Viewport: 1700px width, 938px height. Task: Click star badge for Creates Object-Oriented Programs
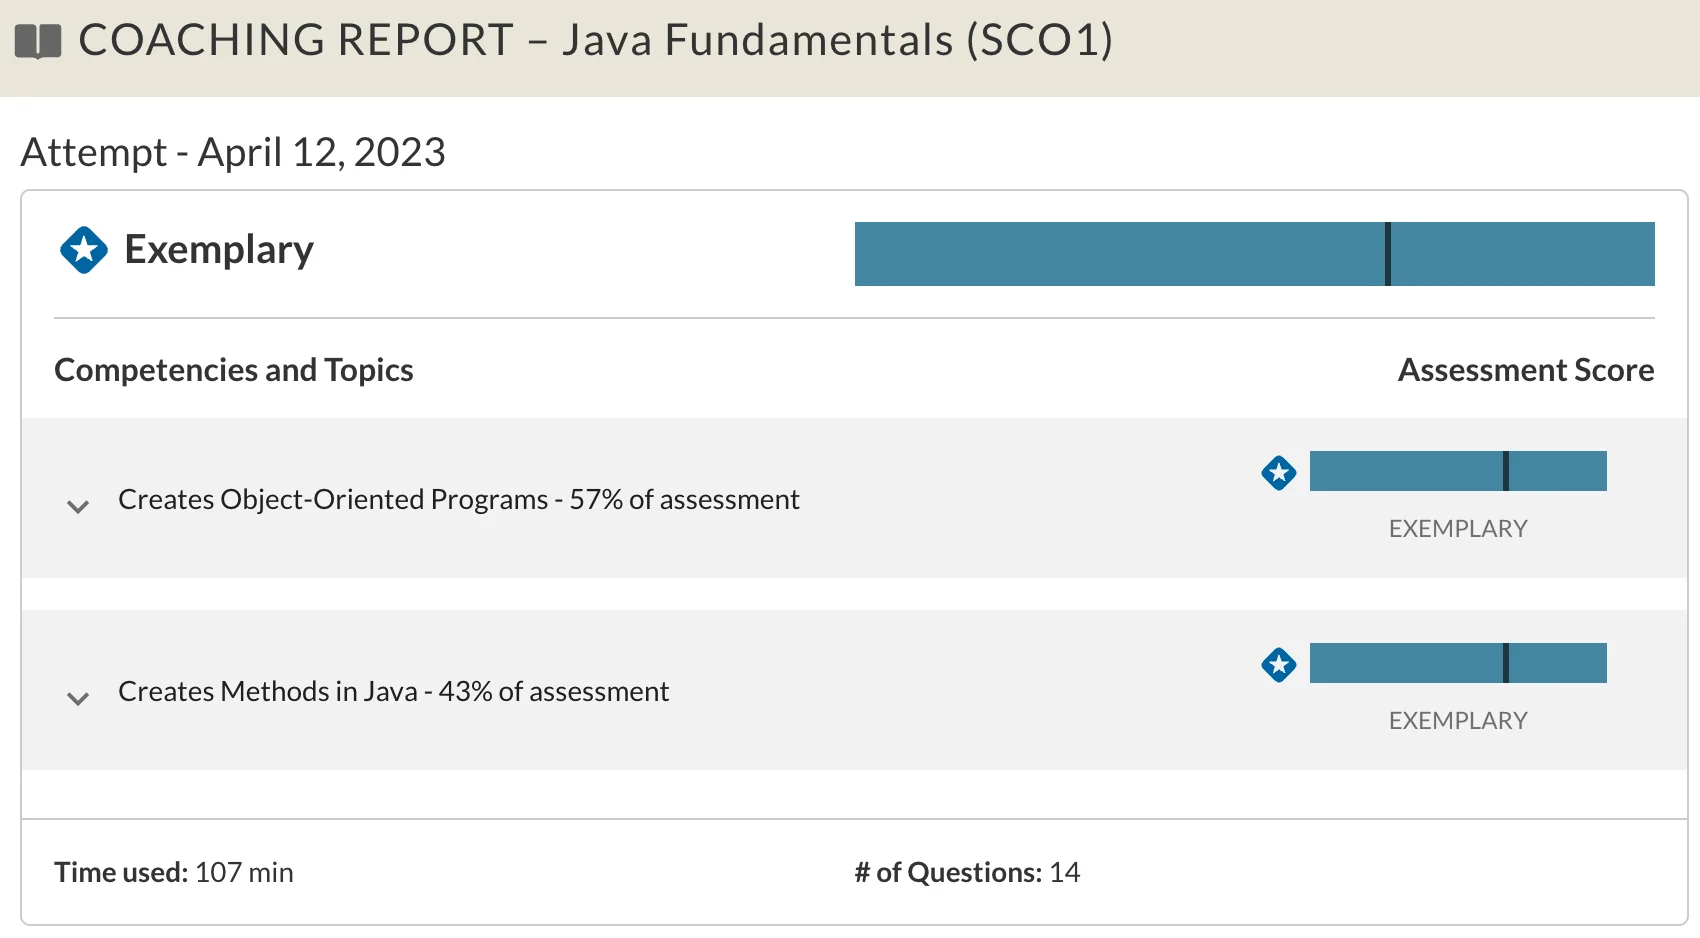(1279, 472)
